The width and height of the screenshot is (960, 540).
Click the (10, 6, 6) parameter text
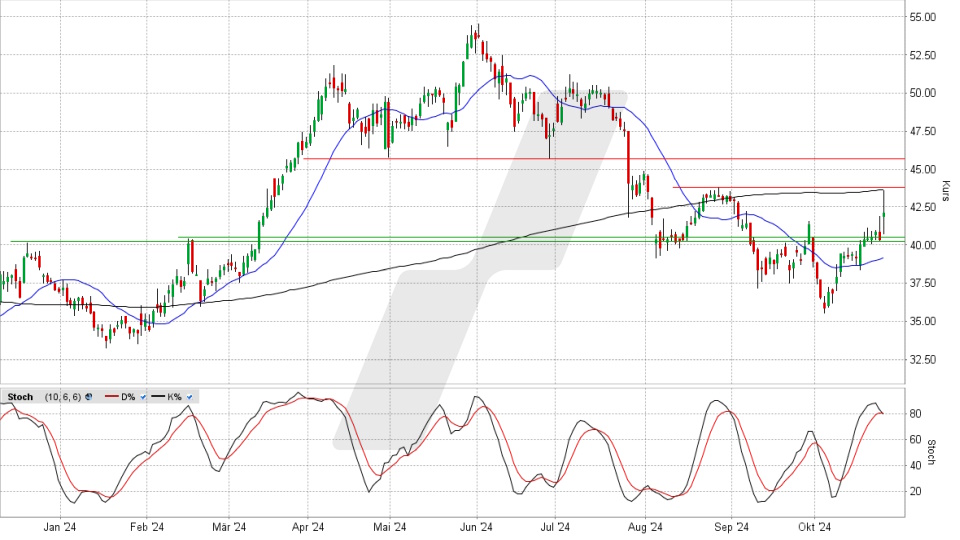pyautogui.click(x=62, y=397)
